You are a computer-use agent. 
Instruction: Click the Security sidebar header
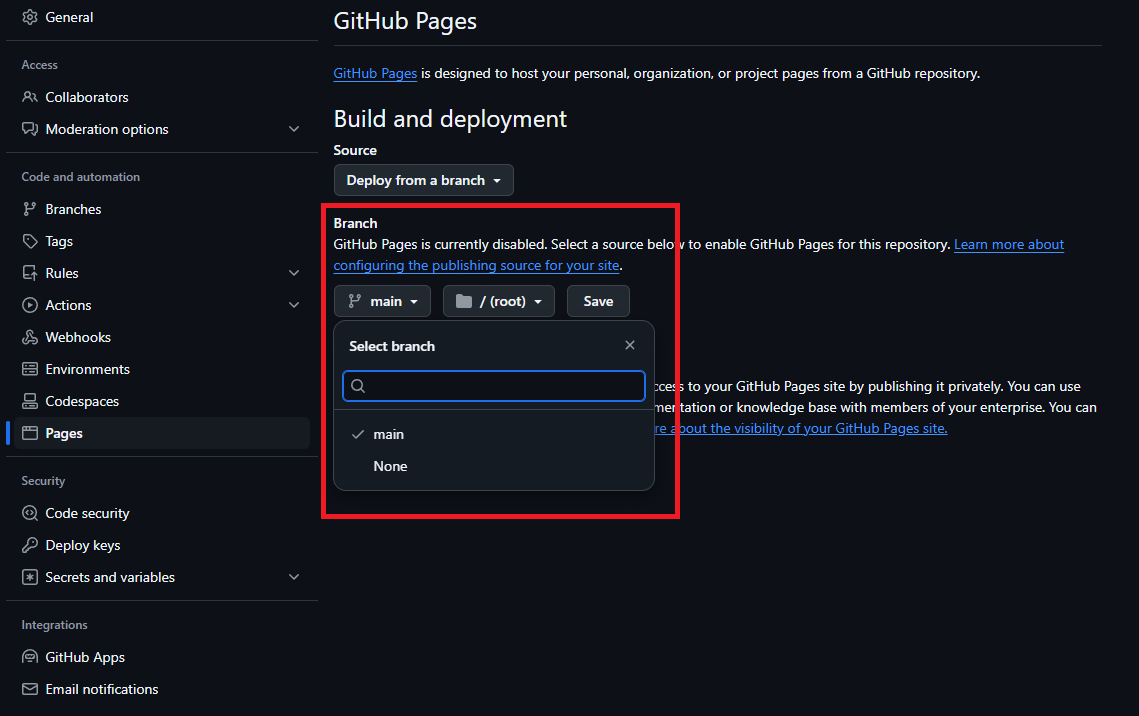(x=43, y=481)
